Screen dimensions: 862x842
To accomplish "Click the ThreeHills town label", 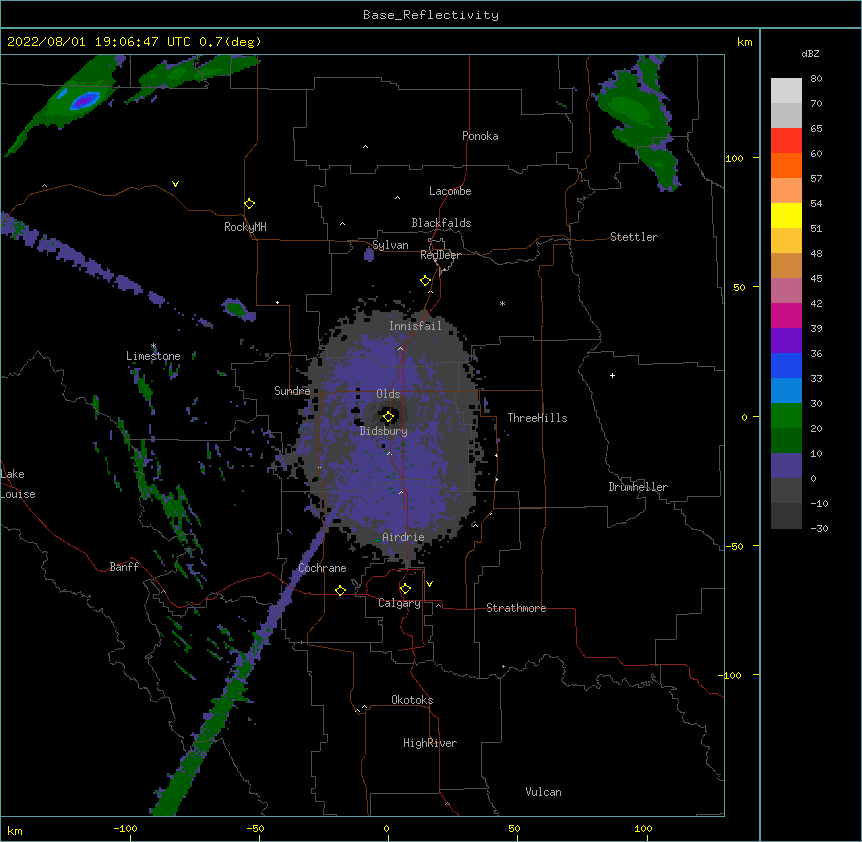I will point(537,418).
